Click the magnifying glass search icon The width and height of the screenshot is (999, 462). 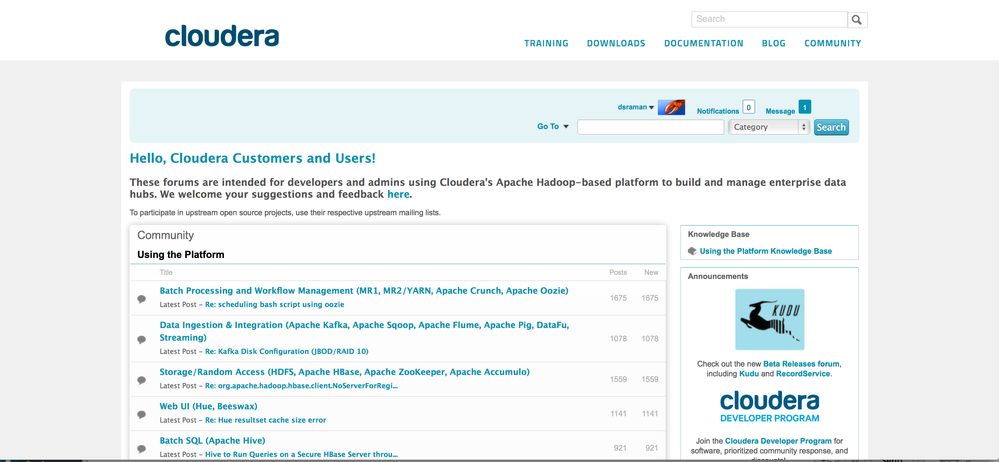click(x=857, y=20)
